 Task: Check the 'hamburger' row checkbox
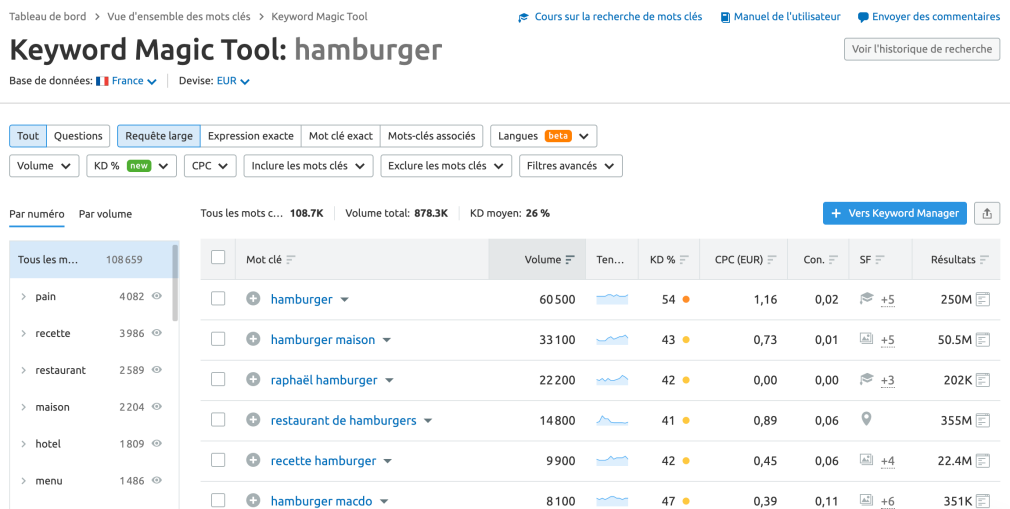(218, 298)
